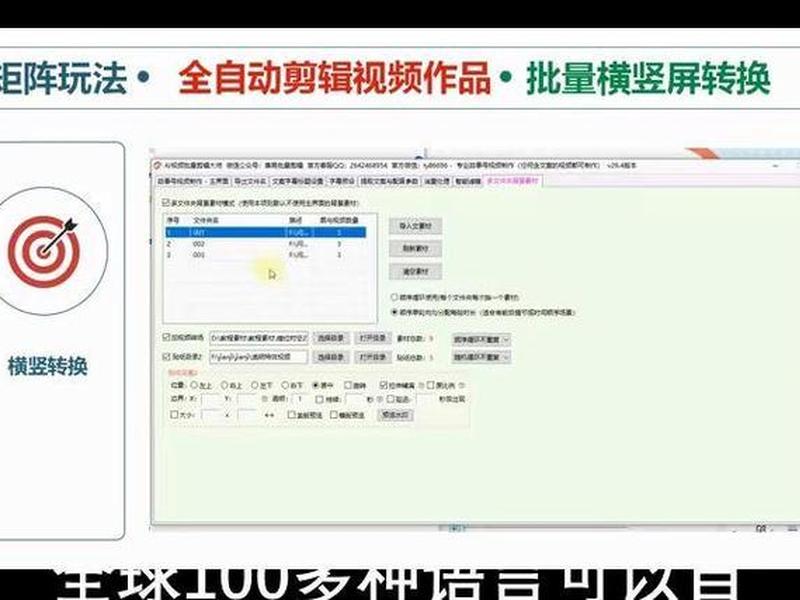Click the 透明 value field showing 1
The width and height of the screenshot is (800, 600).
point(301,399)
